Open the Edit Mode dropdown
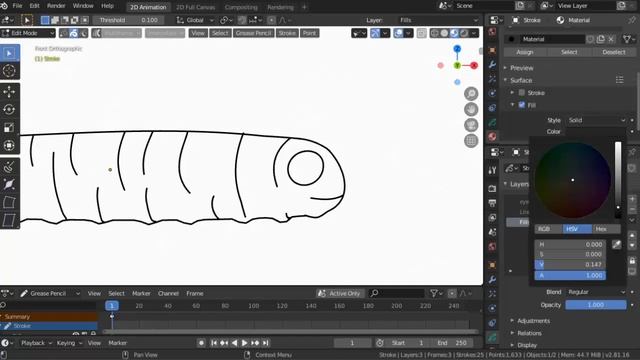 pos(28,33)
